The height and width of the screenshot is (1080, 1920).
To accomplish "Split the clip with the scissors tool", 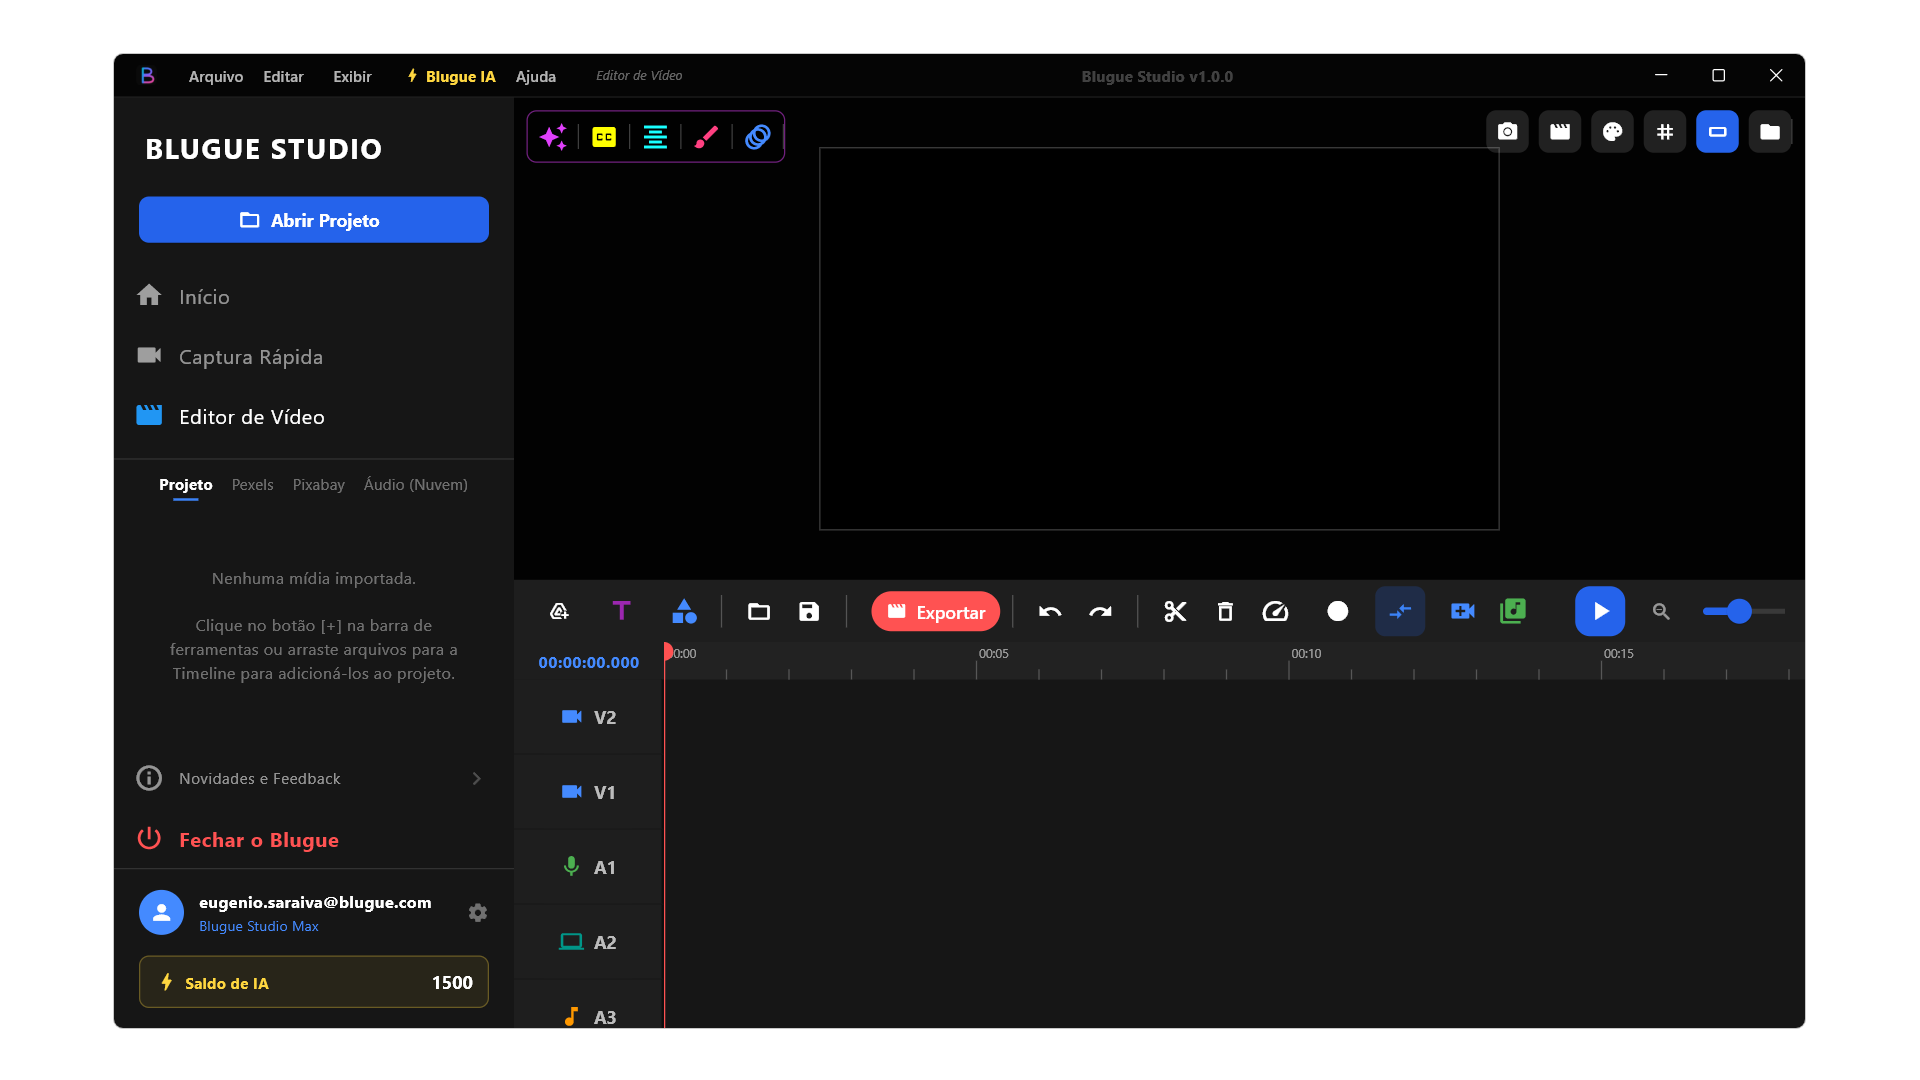I will pos(1175,611).
